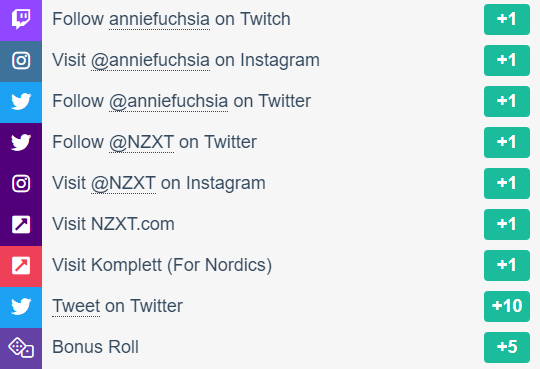
Task: Click the Instagram icon for @NZXT entry
Action: pos(21,184)
